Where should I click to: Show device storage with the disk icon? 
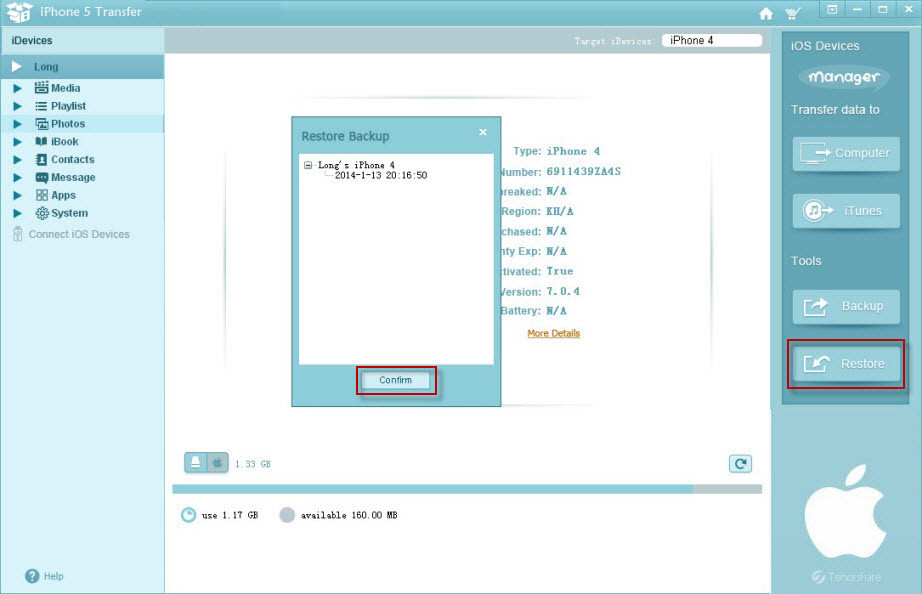pos(196,463)
